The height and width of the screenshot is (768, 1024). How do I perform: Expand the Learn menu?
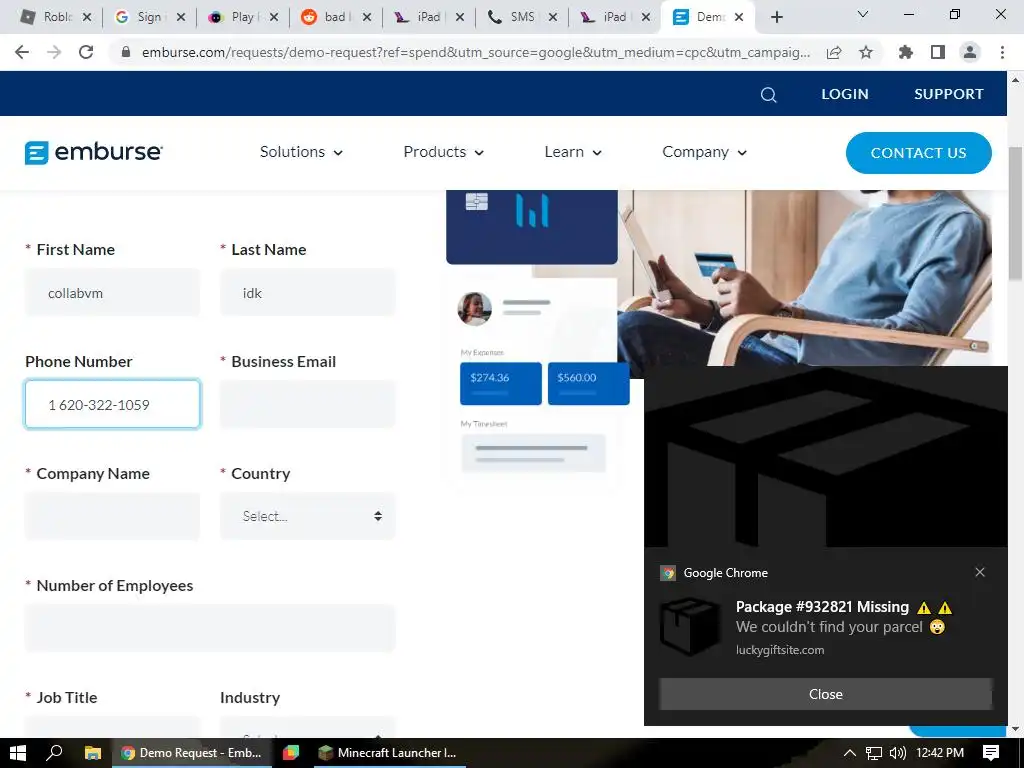573,152
